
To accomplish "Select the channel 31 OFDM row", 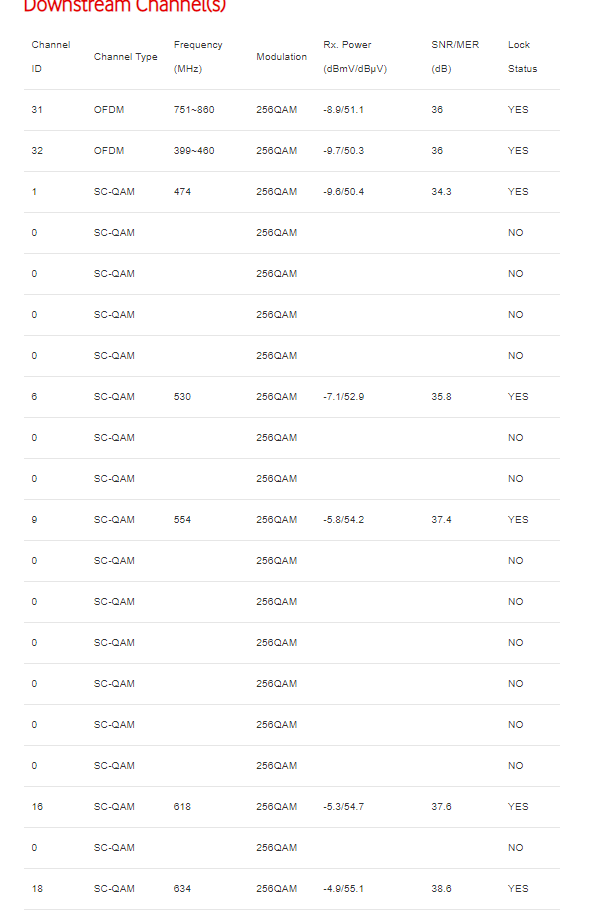I will tap(292, 110).
